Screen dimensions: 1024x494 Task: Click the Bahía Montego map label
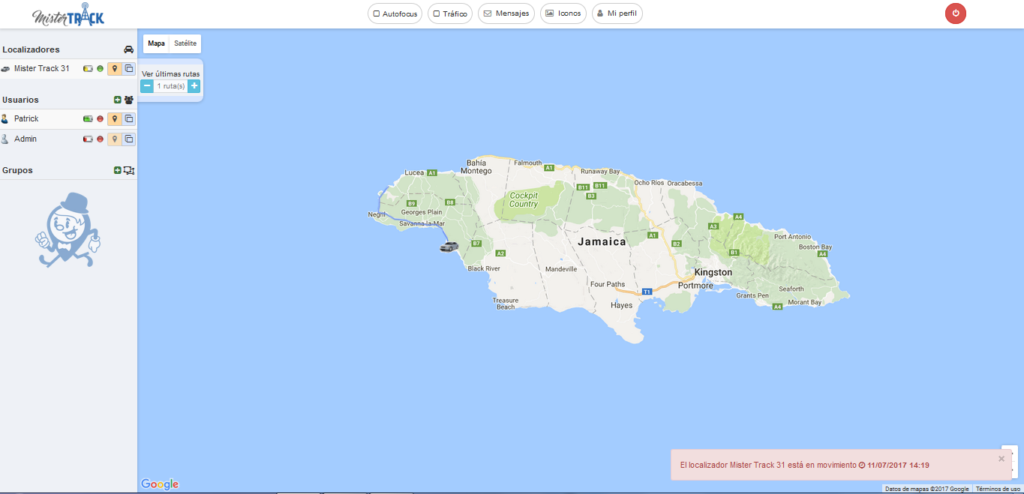(475, 167)
